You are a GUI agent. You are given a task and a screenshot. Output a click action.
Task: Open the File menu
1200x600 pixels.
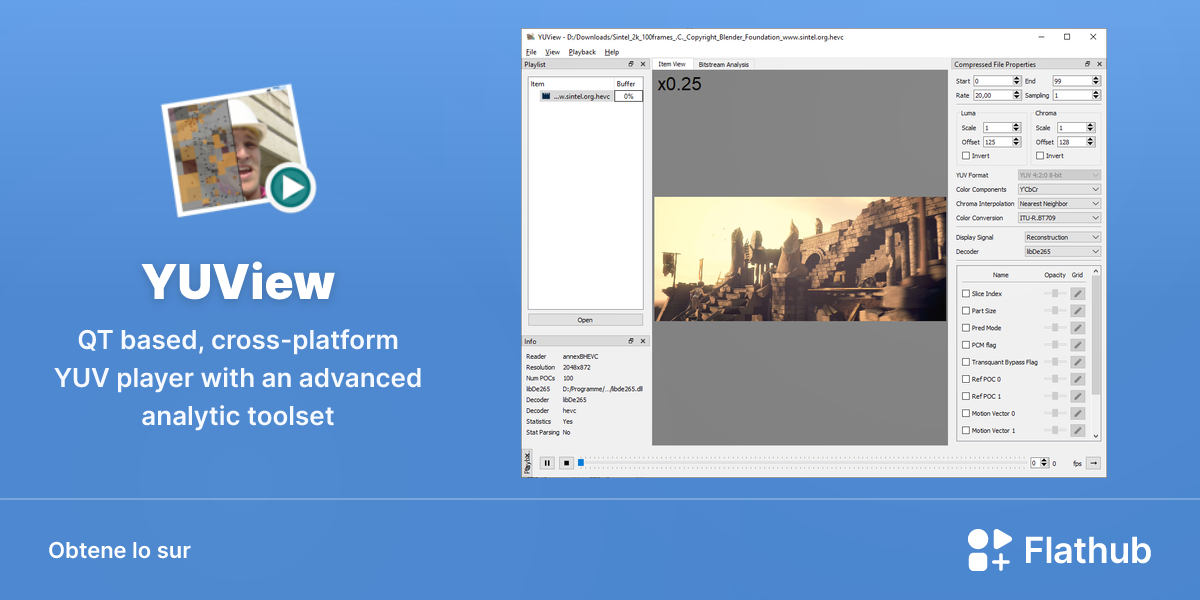coord(532,52)
